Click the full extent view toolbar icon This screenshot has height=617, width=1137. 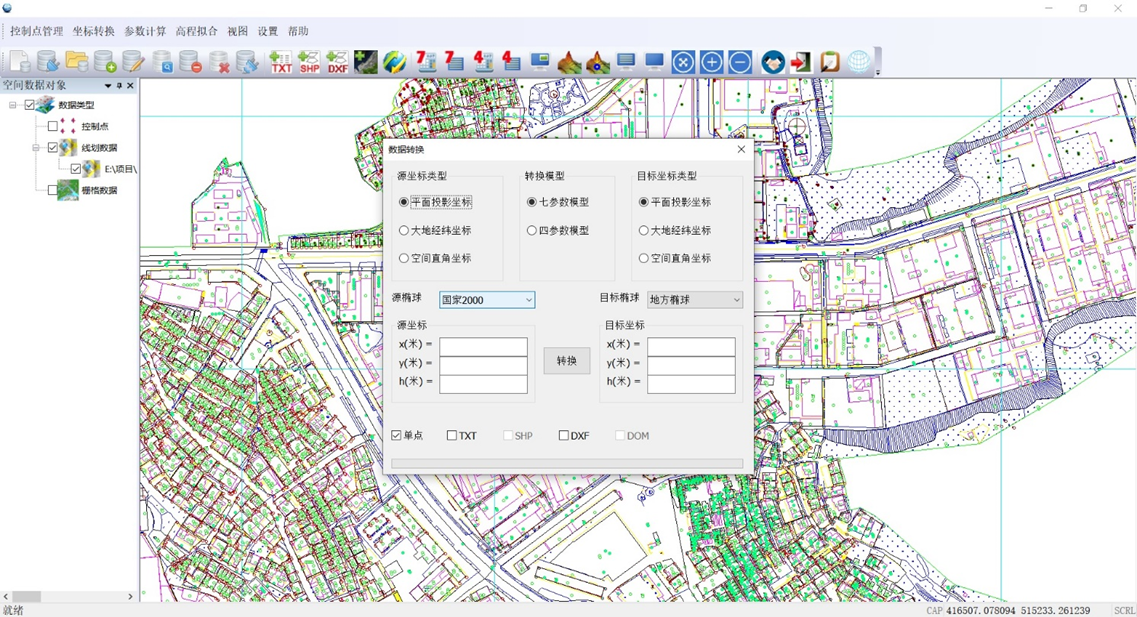[x=683, y=63]
